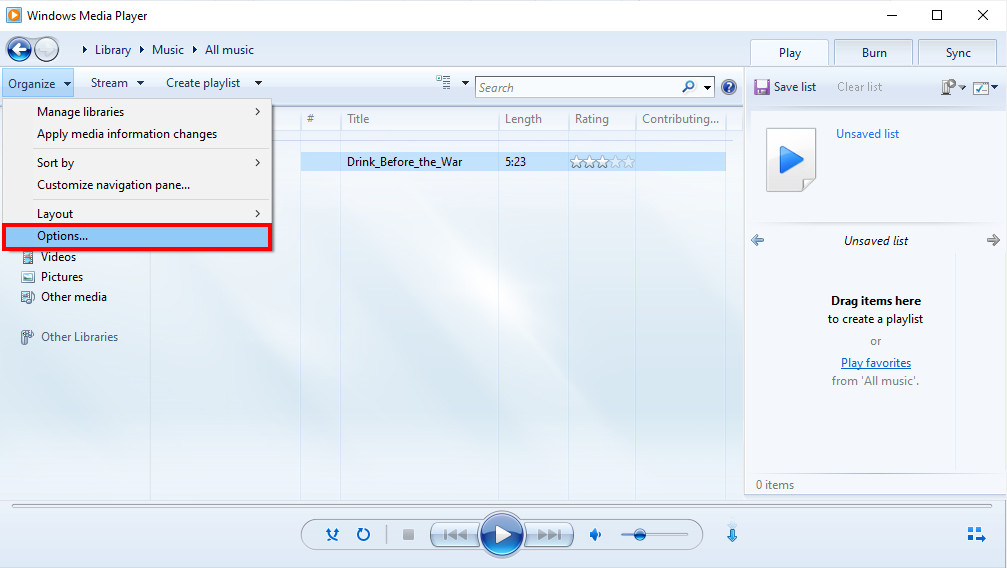1007x568 pixels.
Task: Click the Unsaved list link
Action: 867,134
